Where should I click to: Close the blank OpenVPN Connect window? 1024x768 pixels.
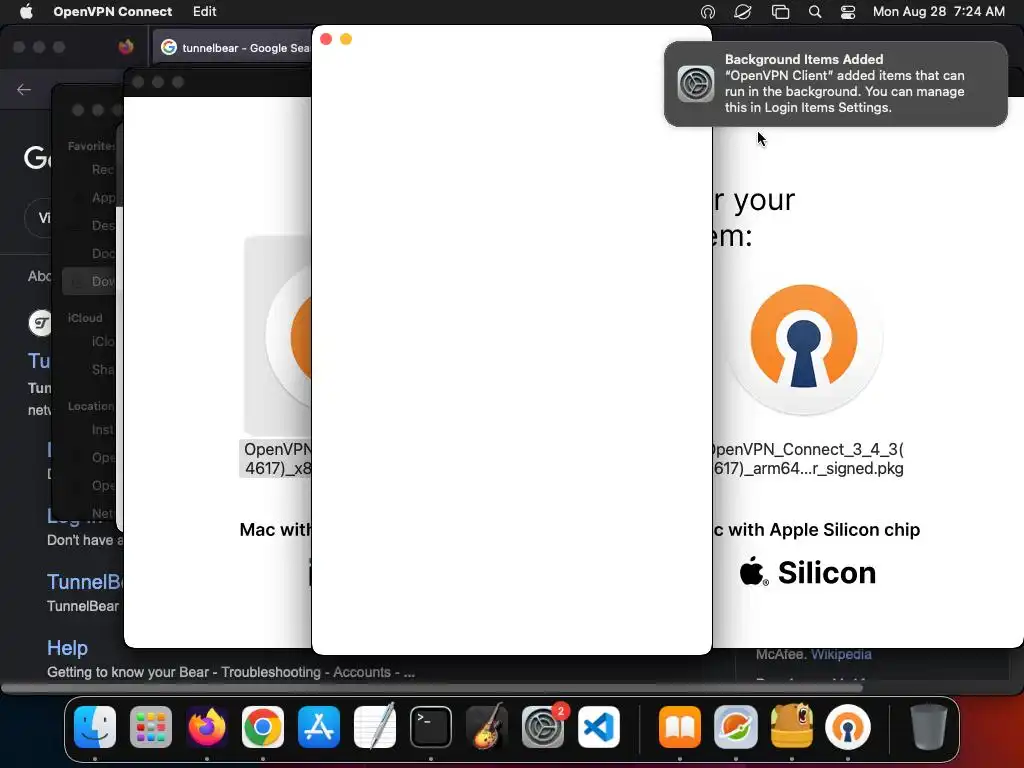(x=326, y=39)
